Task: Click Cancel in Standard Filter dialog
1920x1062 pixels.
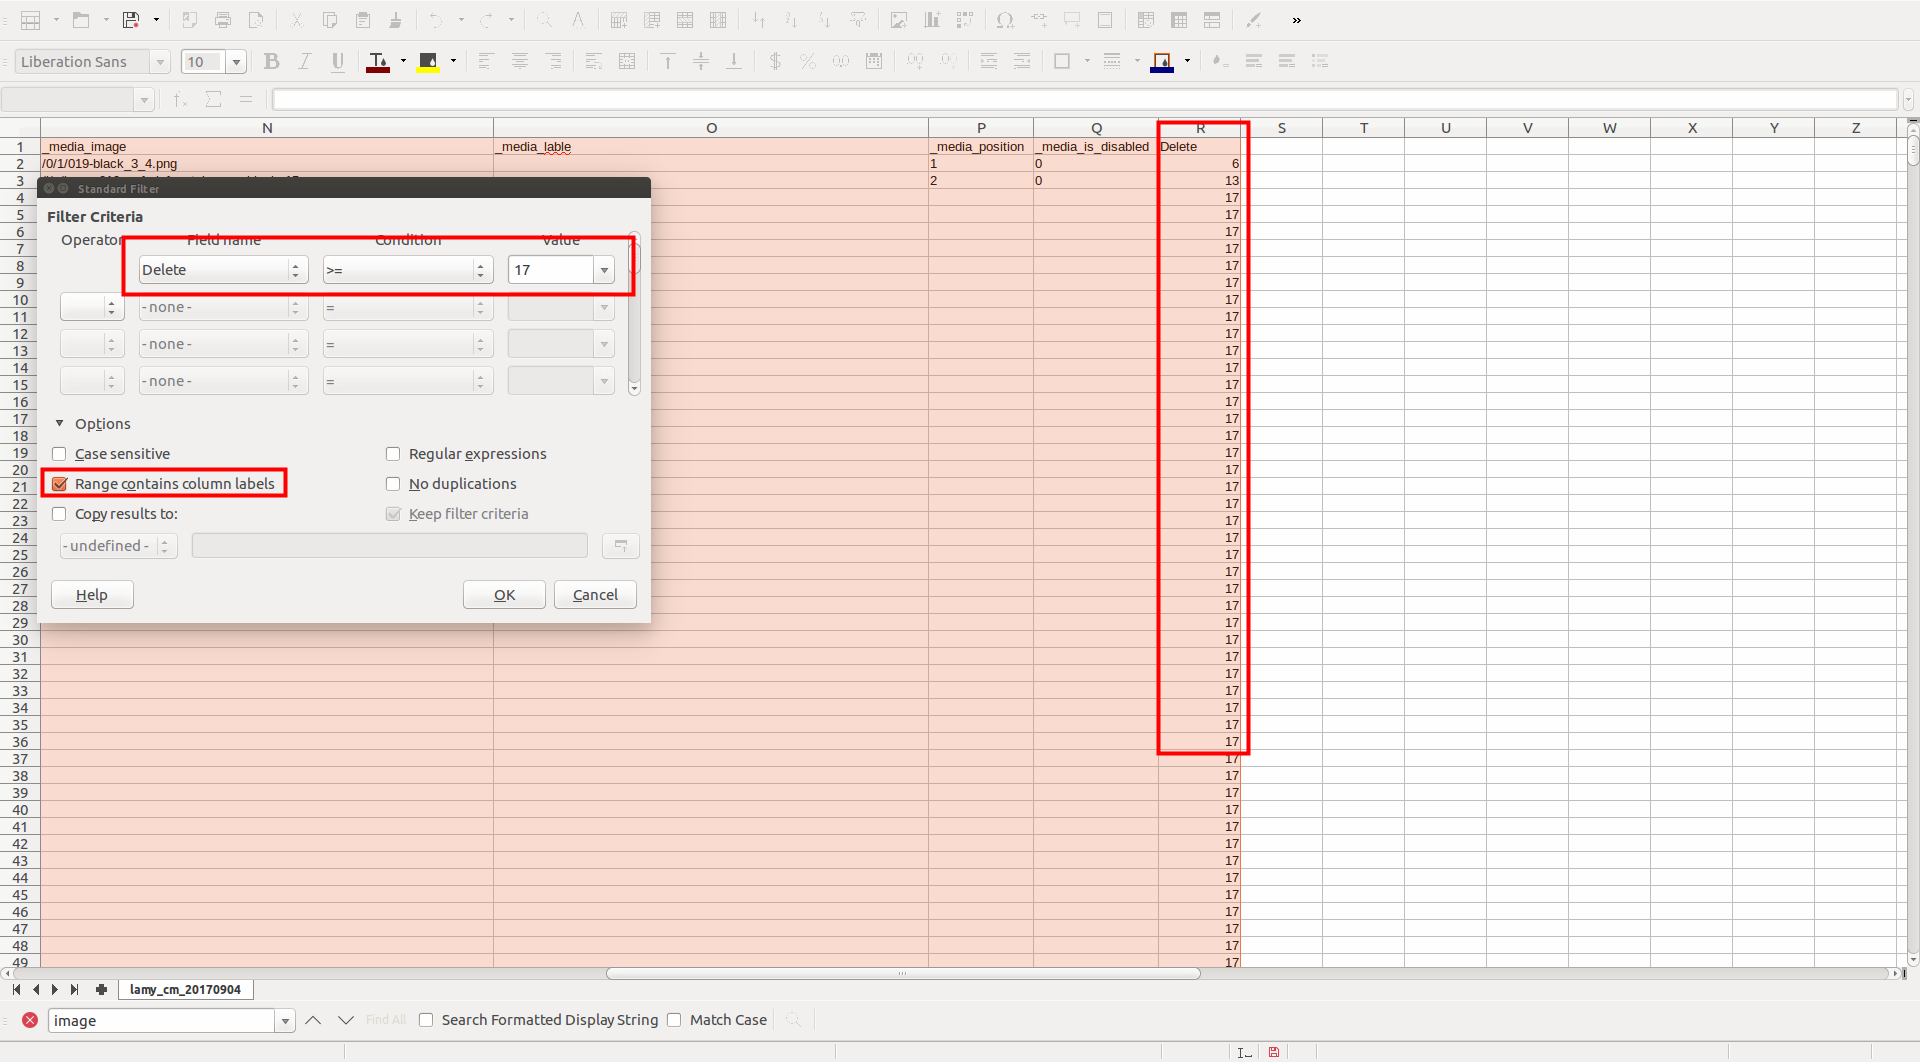Action: click(595, 595)
